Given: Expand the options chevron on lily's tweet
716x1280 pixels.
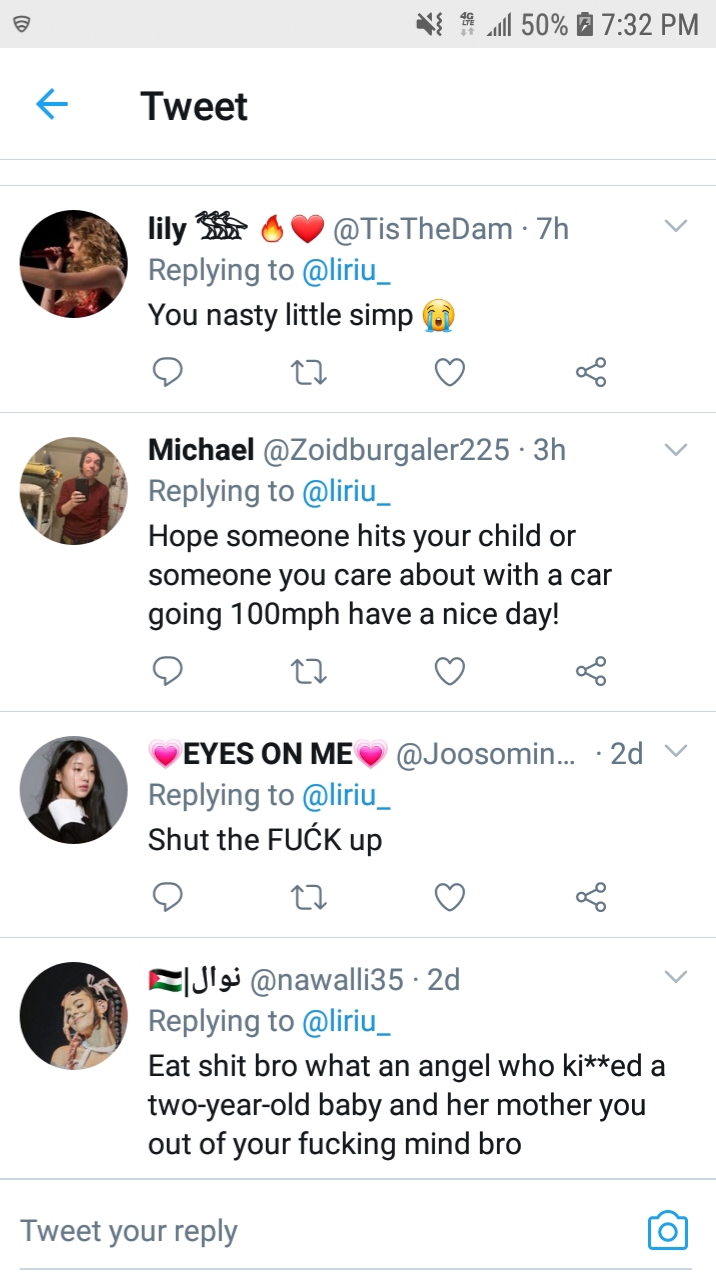Looking at the screenshot, I should tap(677, 227).
